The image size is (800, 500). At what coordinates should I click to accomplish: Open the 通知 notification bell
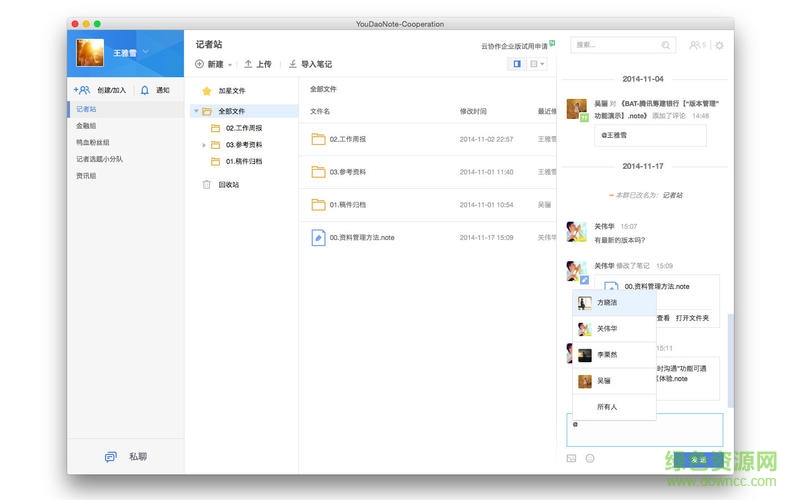click(145, 90)
